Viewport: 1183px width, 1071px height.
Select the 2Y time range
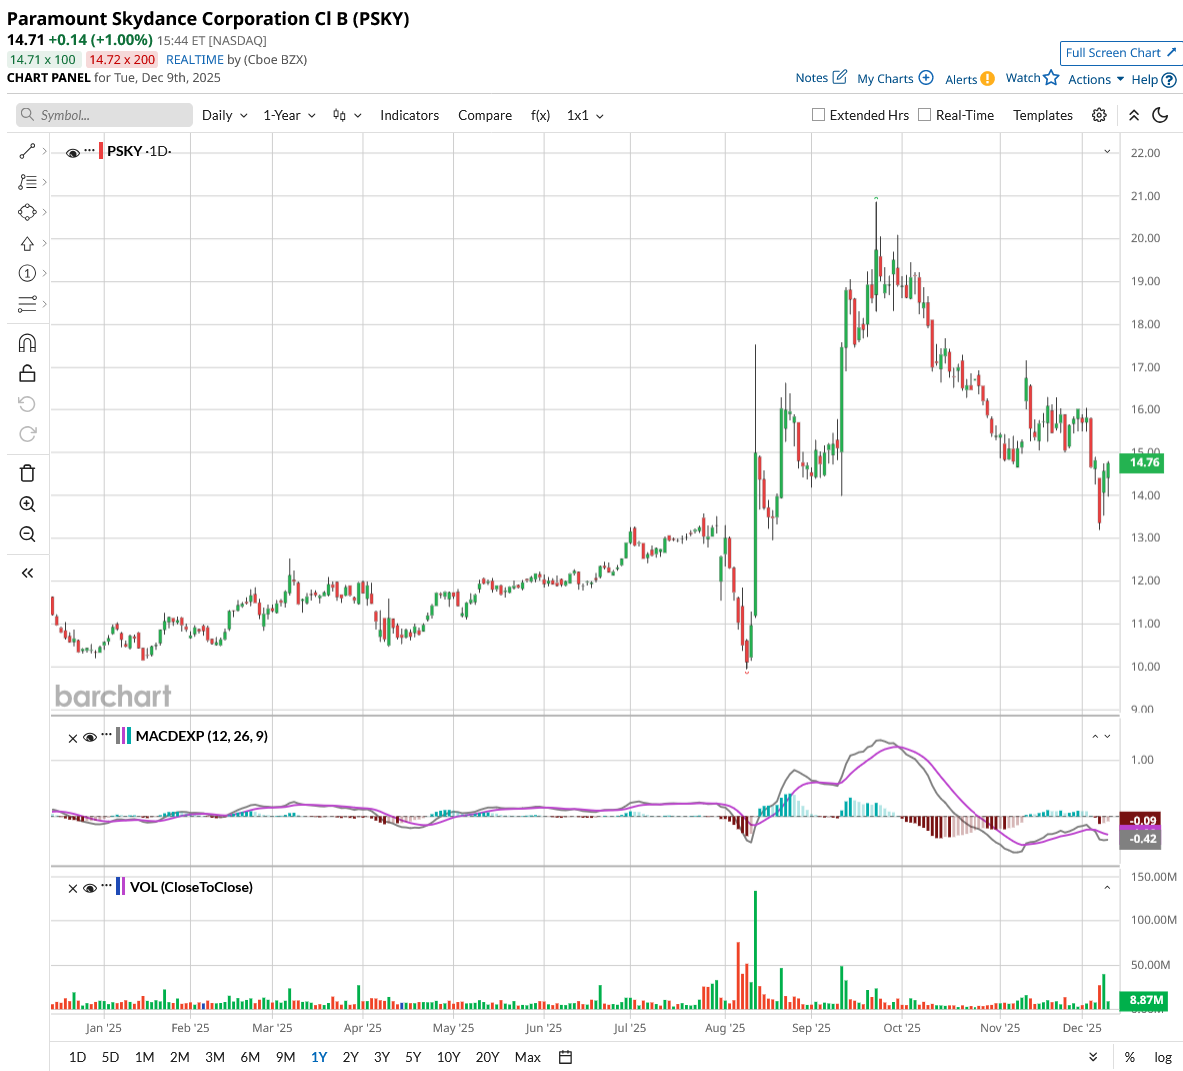[350, 1057]
